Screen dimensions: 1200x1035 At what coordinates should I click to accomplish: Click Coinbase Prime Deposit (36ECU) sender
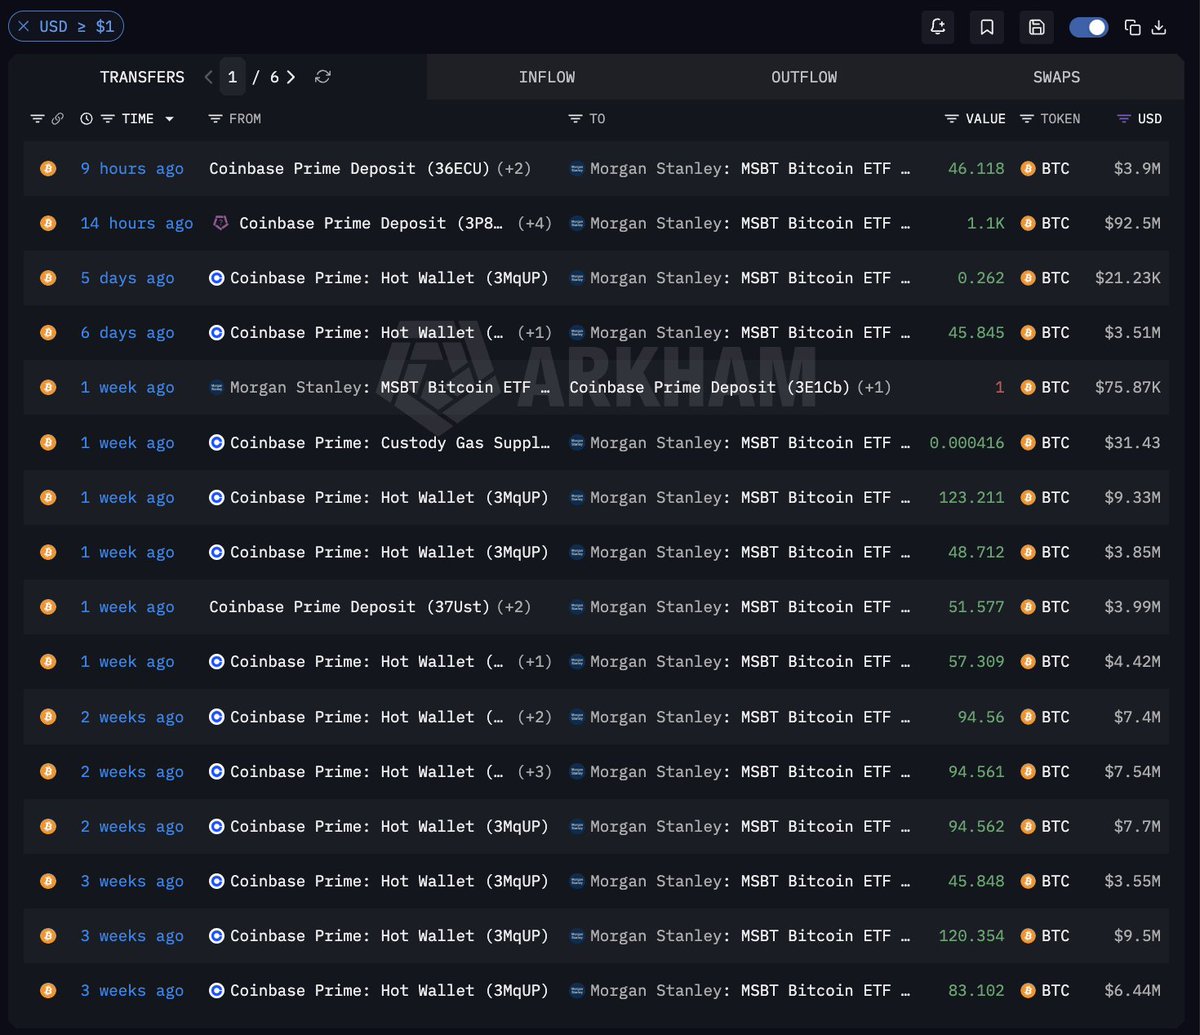[x=350, y=169]
